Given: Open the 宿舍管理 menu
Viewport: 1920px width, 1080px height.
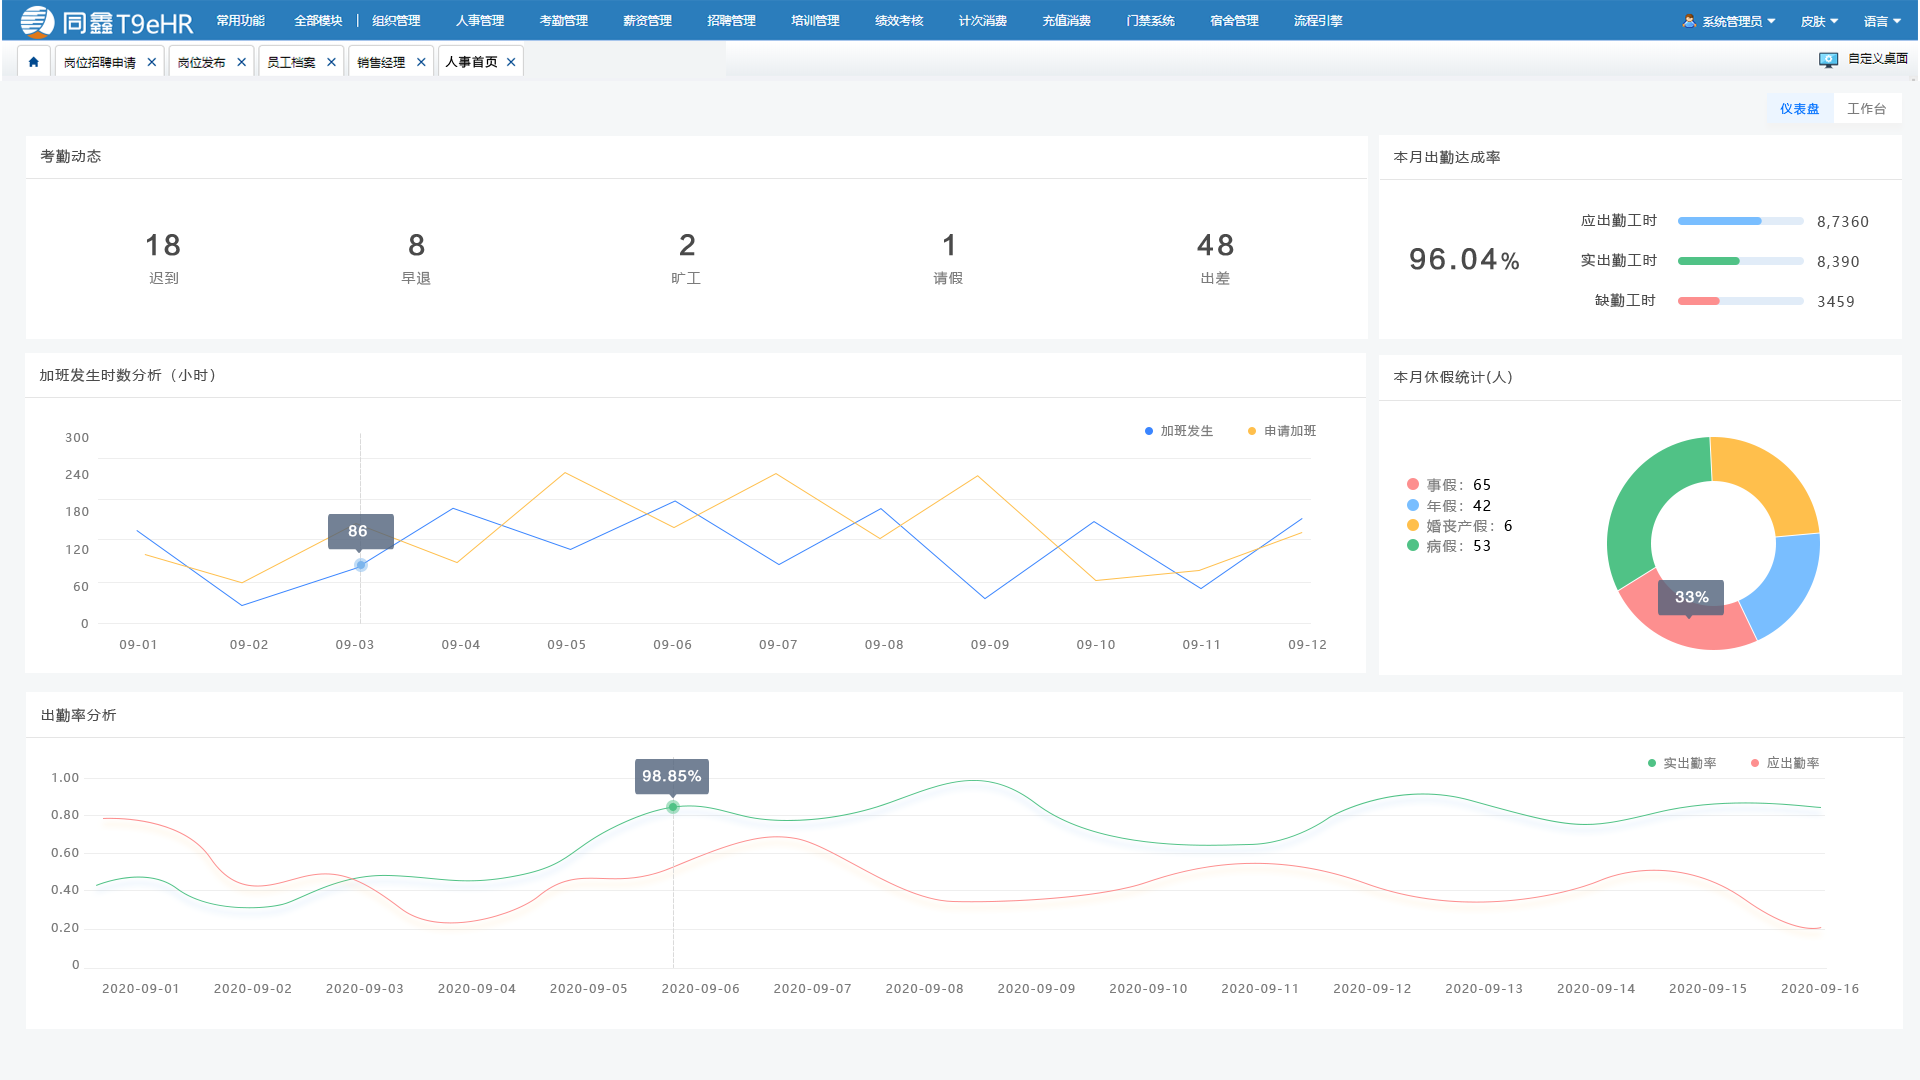Looking at the screenshot, I should 1234,21.
